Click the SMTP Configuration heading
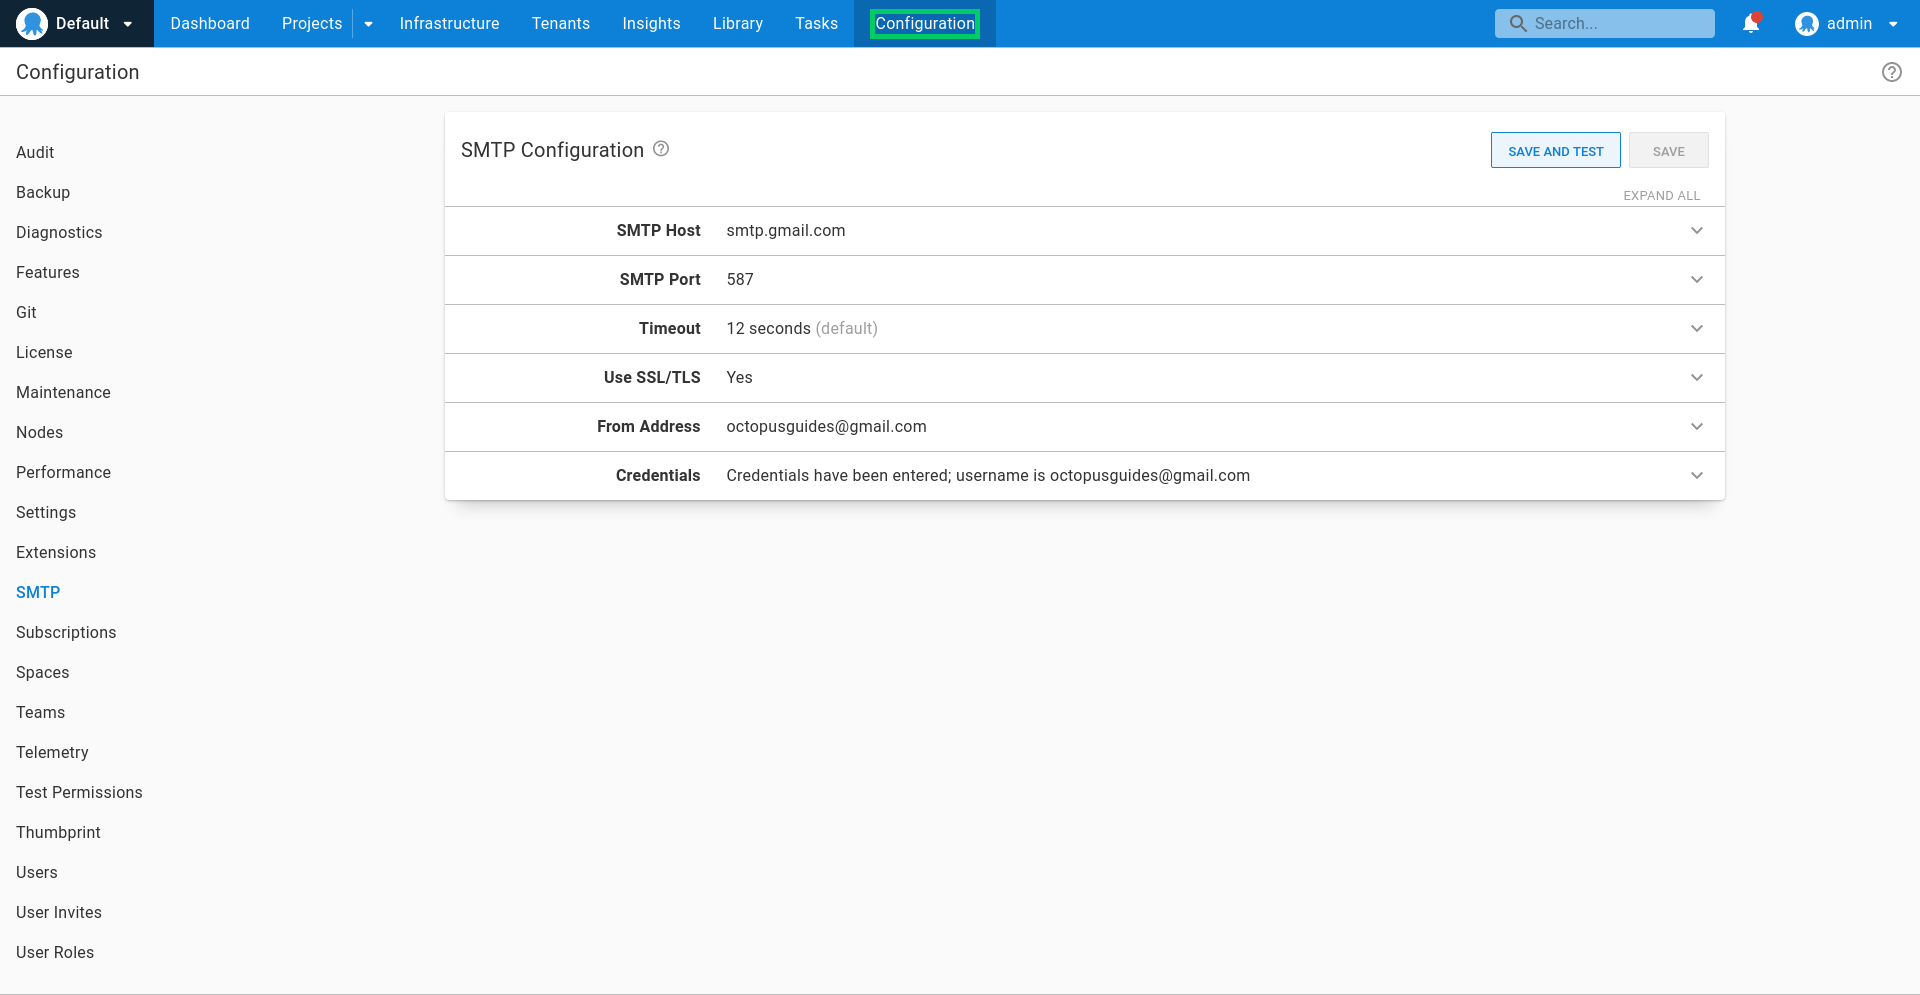The width and height of the screenshot is (1920, 995). pos(552,150)
